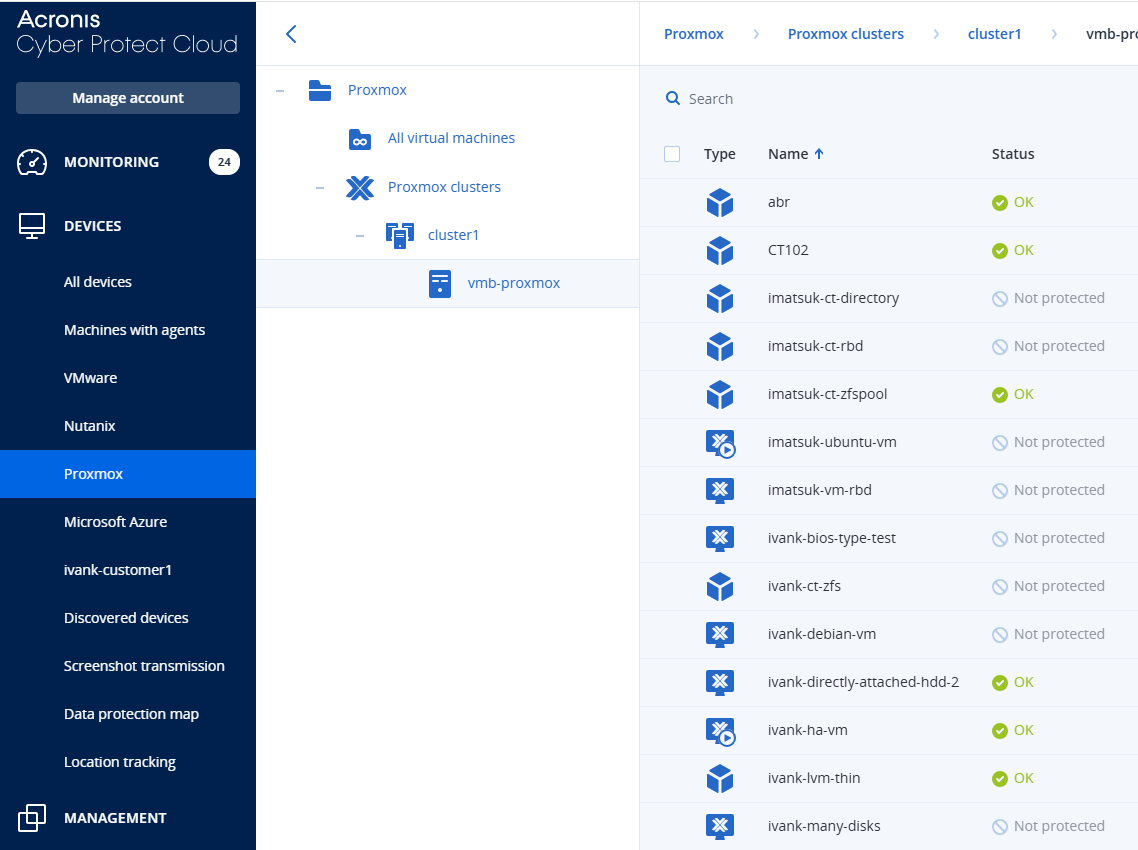The image size is (1138, 850).
Task: Click the Manage account button
Action: coord(128,98)
